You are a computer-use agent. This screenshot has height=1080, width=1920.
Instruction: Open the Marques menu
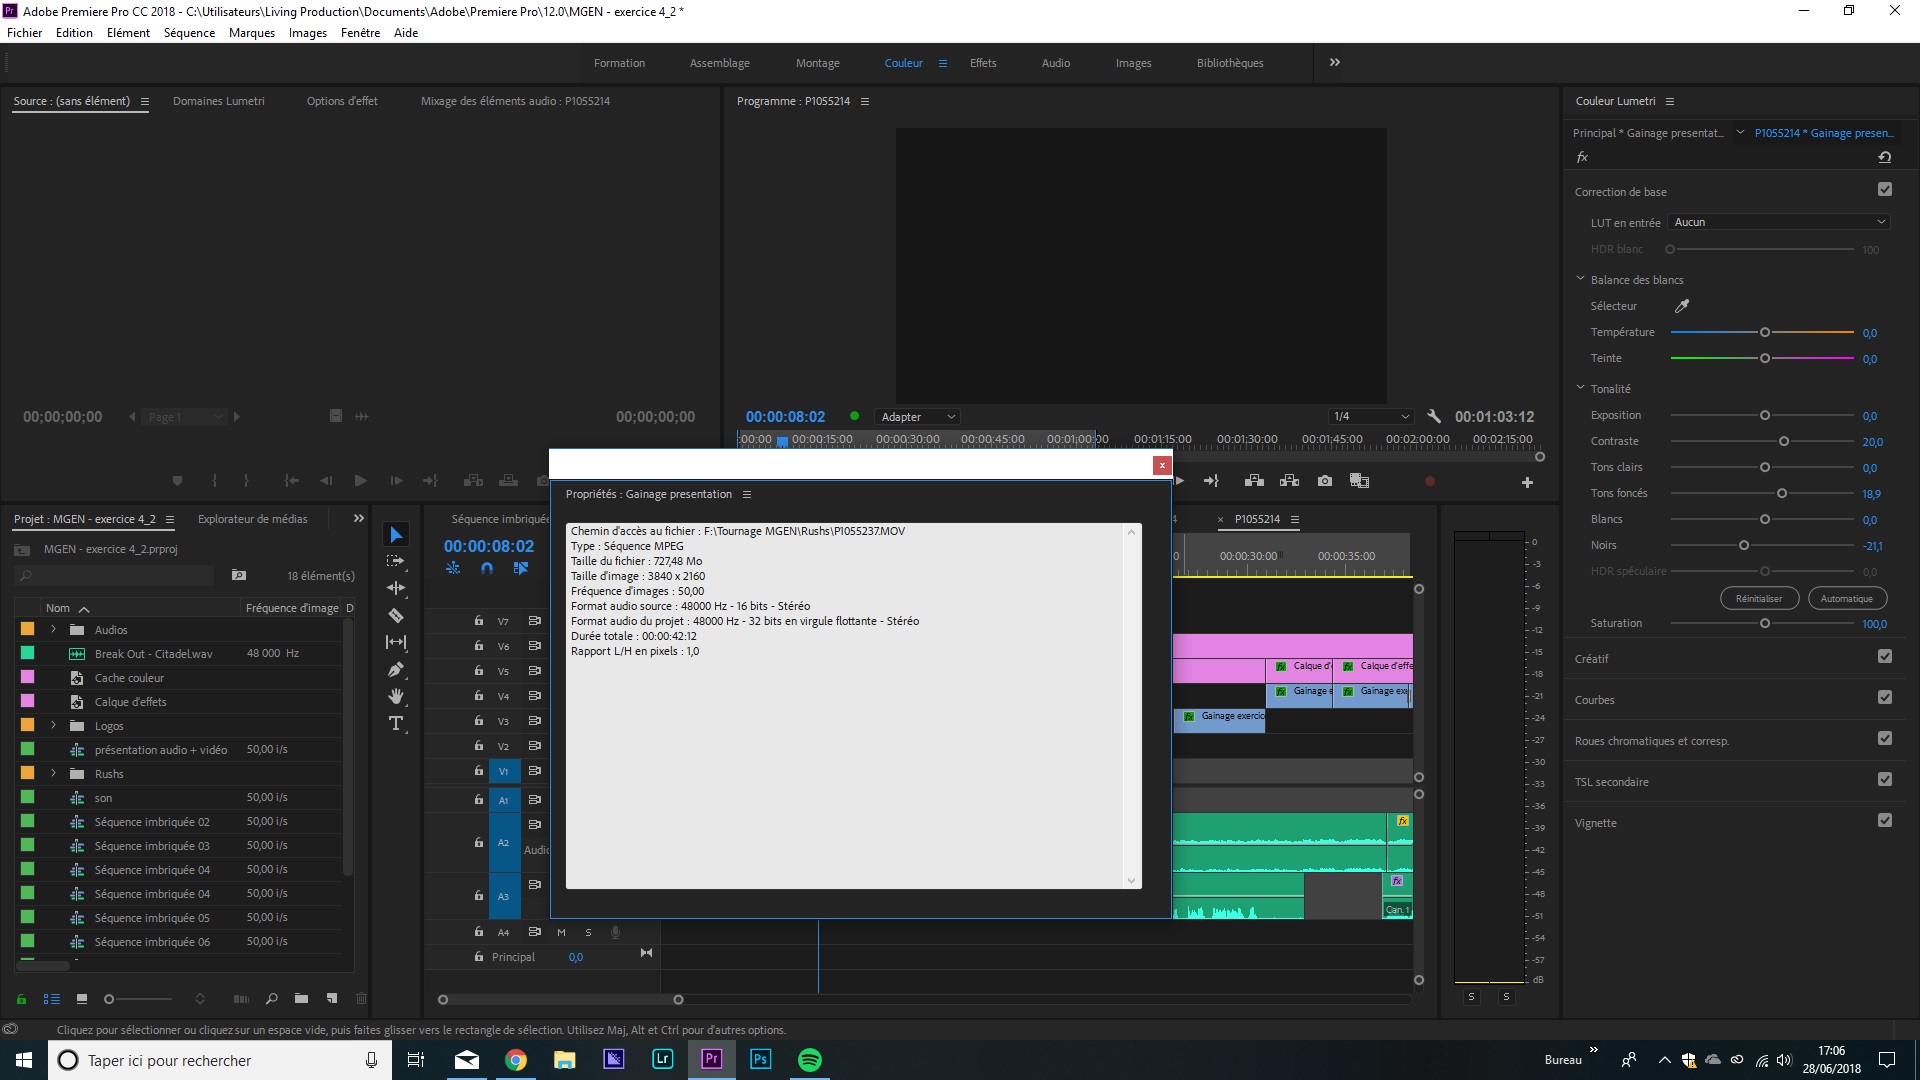[x=252, y=33]
